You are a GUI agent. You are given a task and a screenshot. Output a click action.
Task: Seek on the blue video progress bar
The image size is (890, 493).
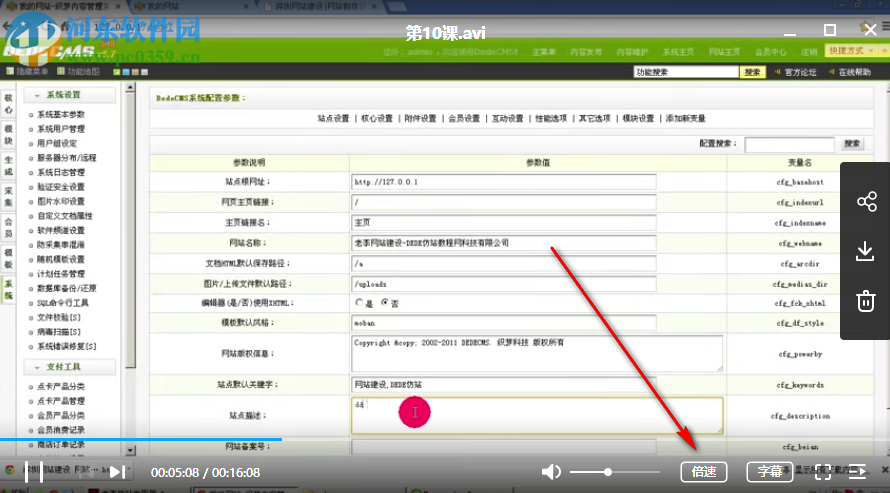[141, 439]
